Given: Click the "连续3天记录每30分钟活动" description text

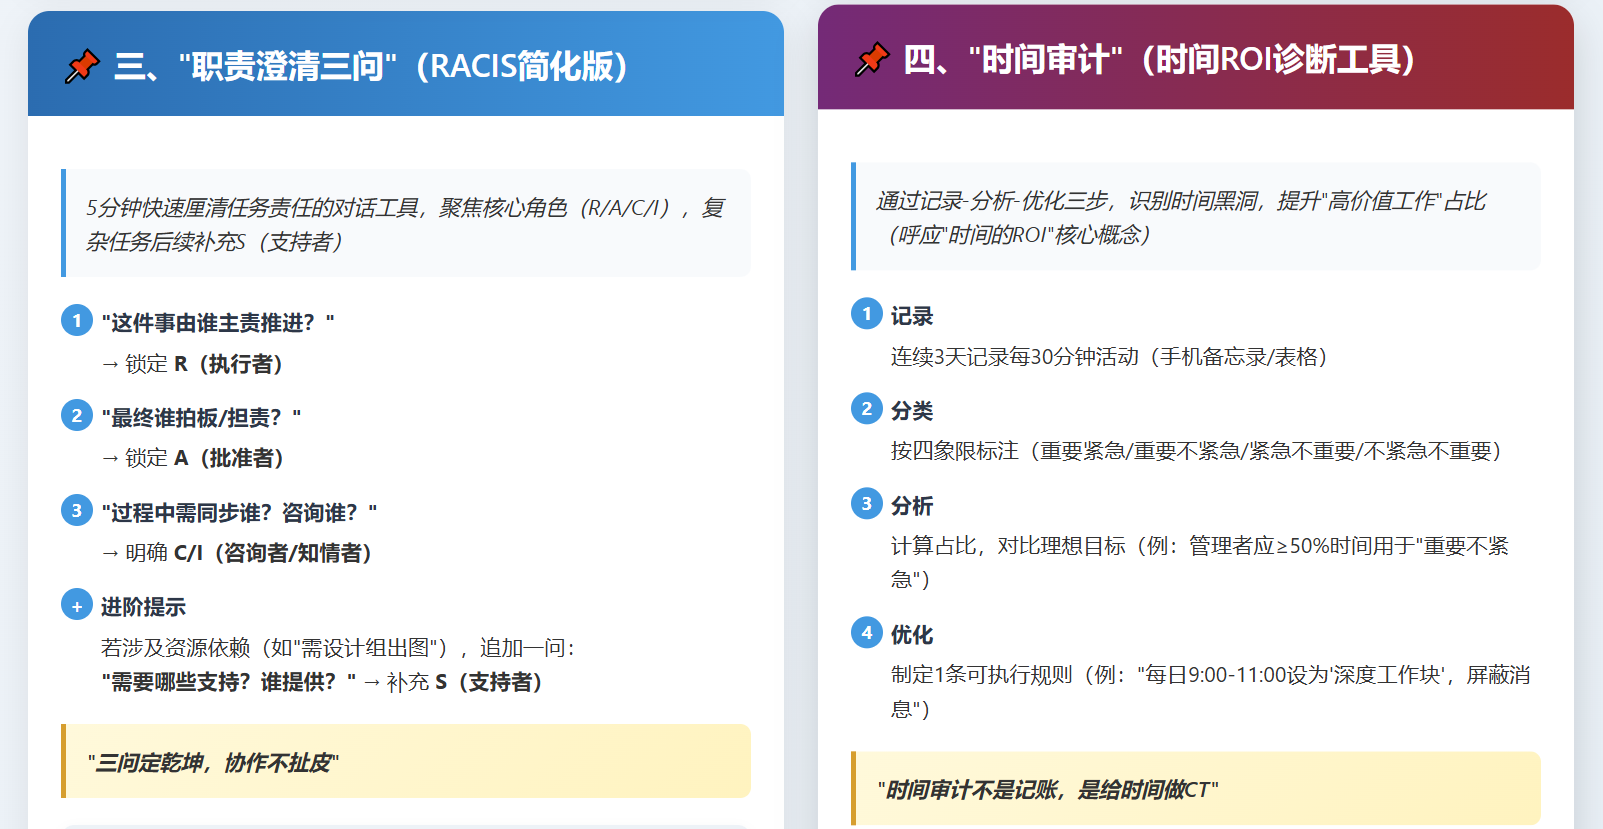Looking at the screenshot, I should pyautogui.click(x=1109, y=357).
